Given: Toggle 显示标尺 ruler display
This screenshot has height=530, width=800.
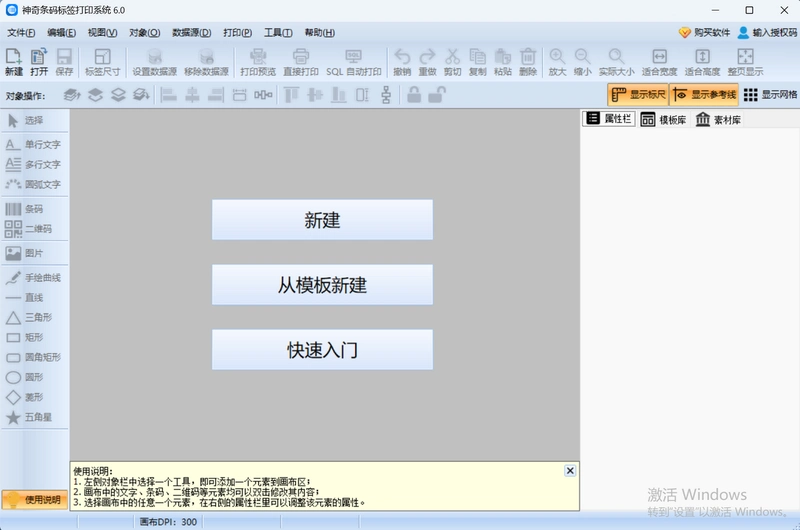Looking at the screenshot, I should pos(638,95).
